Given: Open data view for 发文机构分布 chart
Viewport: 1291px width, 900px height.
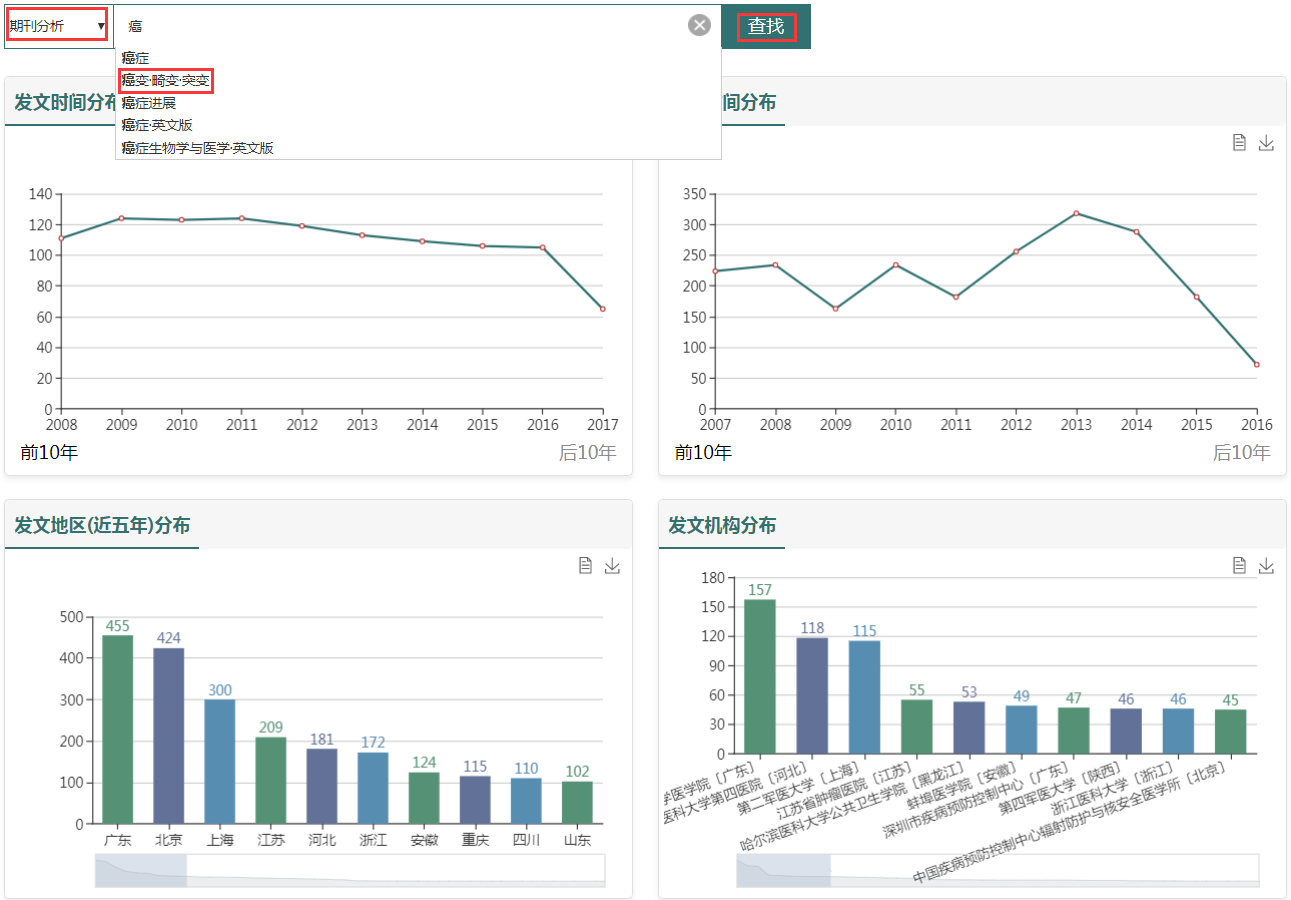Looking at the screenshot, I should (x=1239, y=566).
